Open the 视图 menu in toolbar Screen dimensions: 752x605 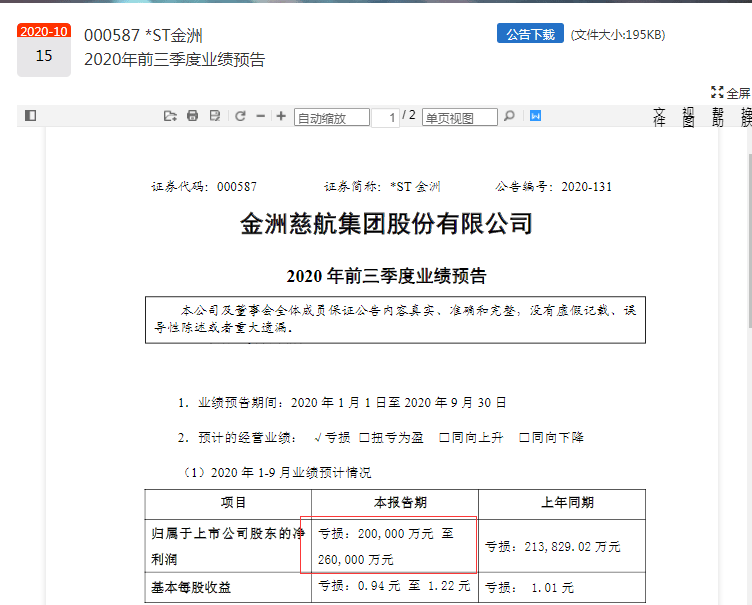pos(688,117)
